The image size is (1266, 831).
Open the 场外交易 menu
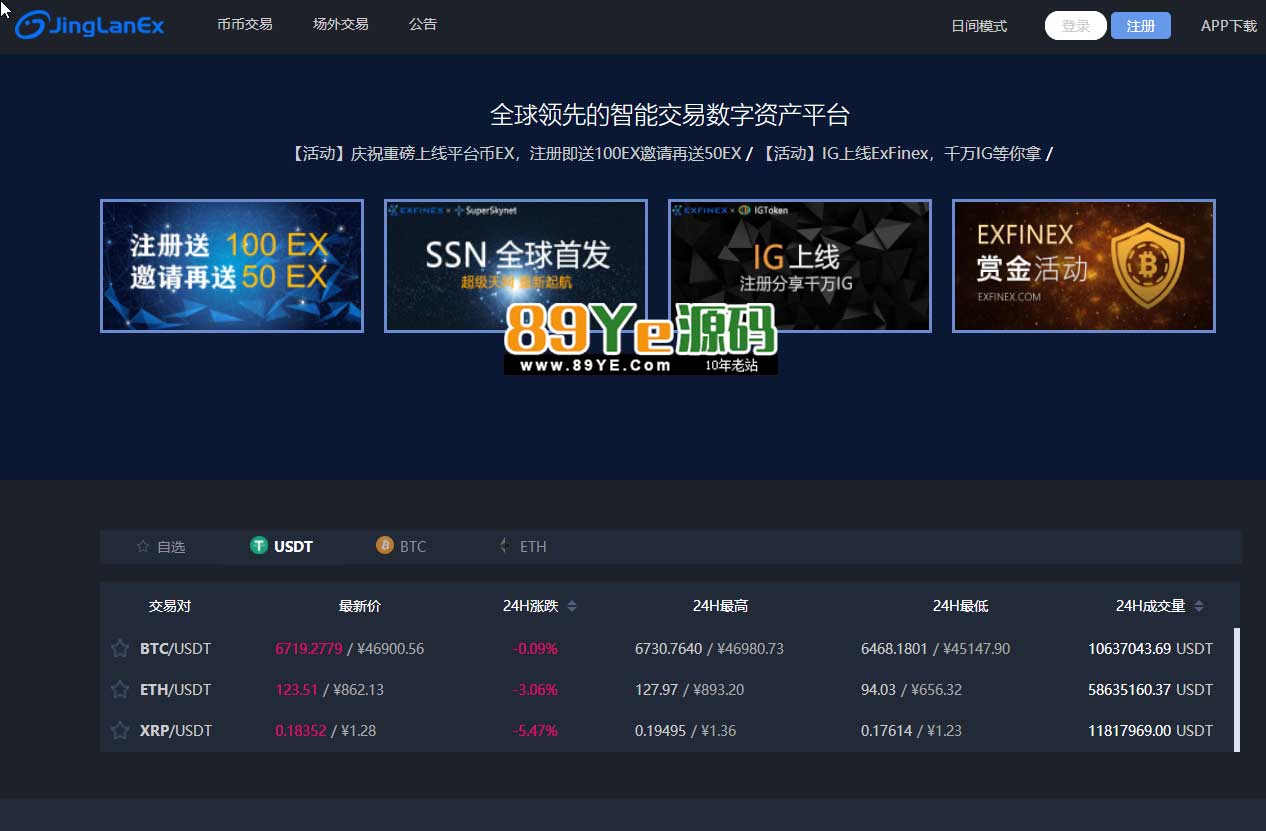pos(341,24)
